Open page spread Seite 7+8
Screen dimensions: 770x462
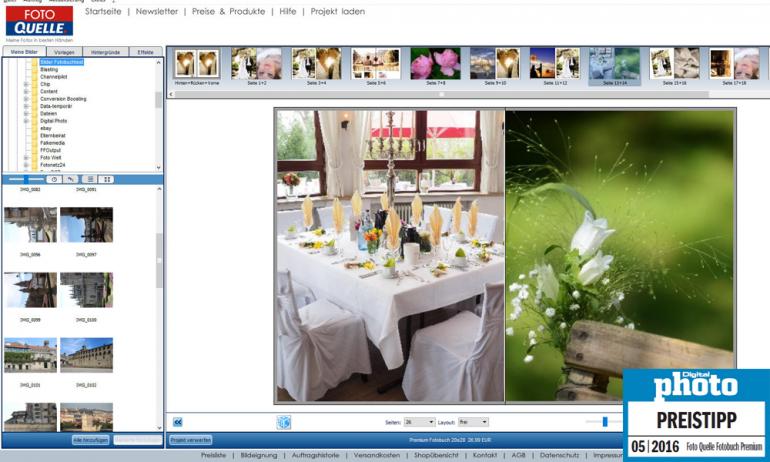[436, 67]
